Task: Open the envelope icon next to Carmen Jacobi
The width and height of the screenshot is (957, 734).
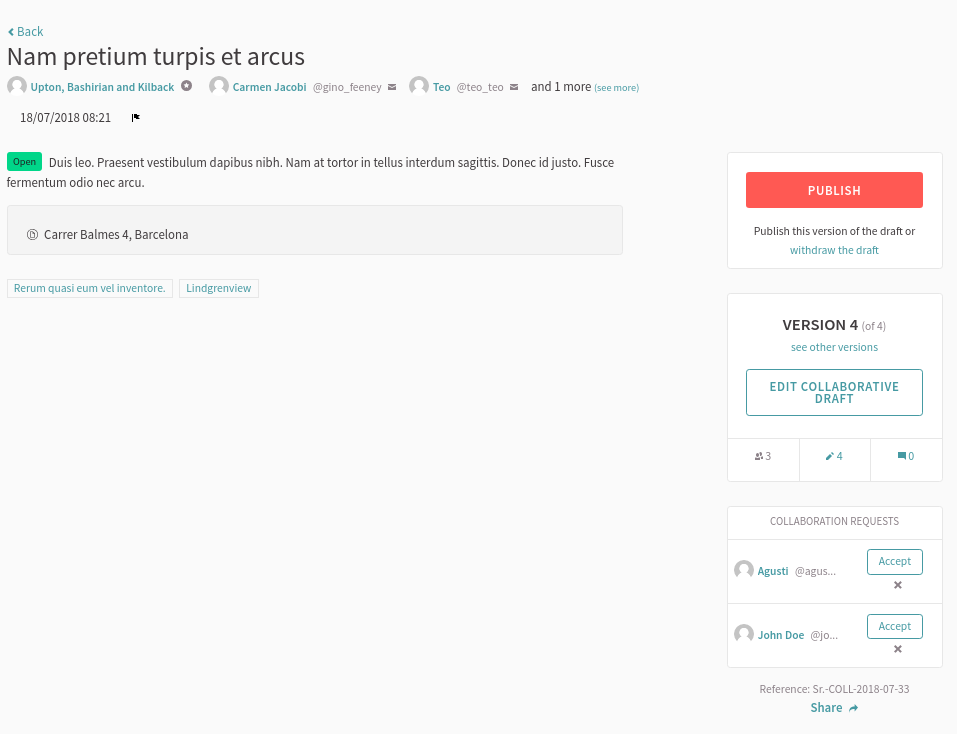Action: [391, 86]
